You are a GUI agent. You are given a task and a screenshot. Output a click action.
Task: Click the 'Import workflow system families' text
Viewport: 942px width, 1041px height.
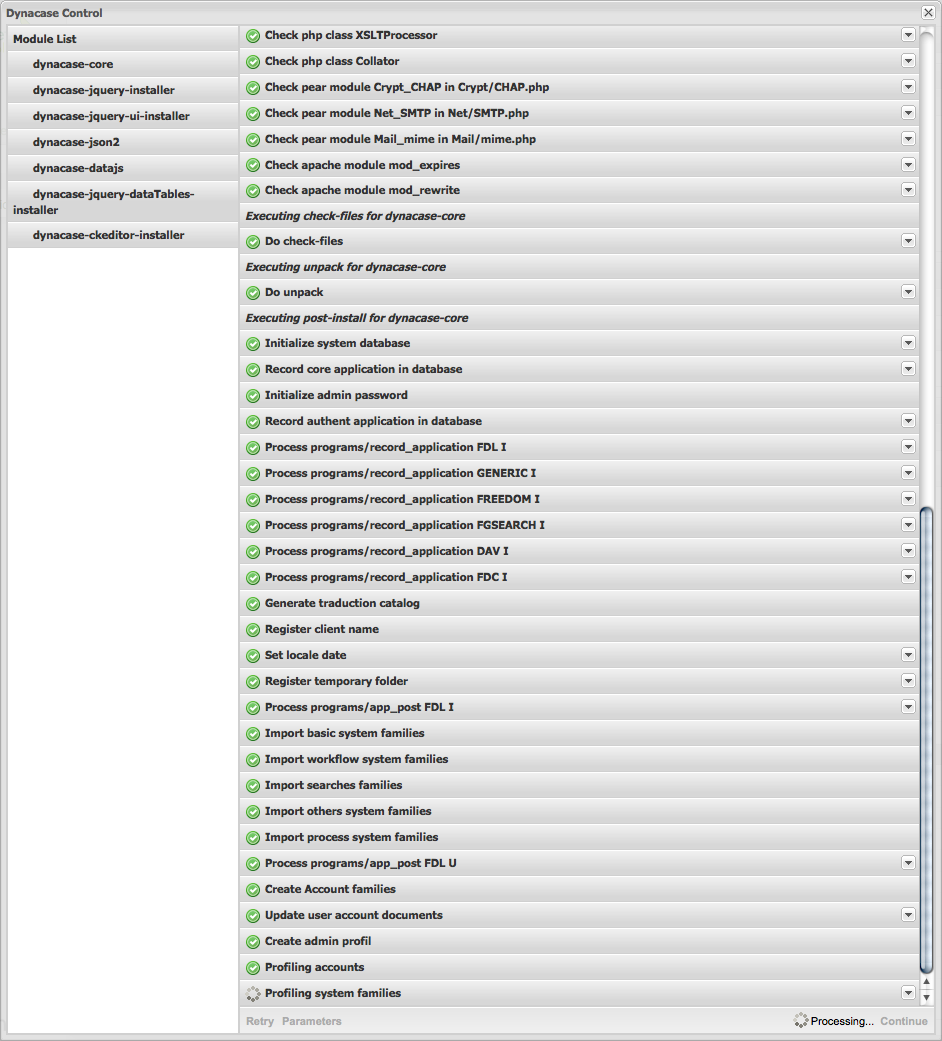(356, 759)
